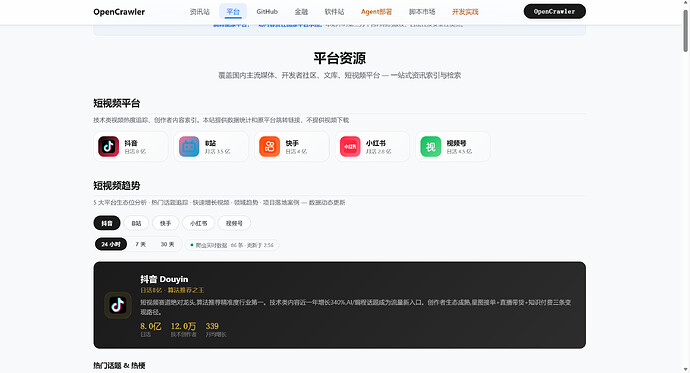Viewport: 690px width, 373px height.
Task: Click the 小红书 red icon
Action: pos(350,146)
